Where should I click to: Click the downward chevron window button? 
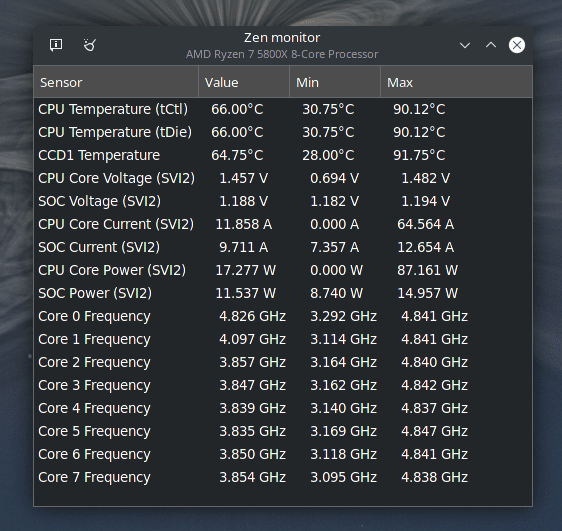click(x=465, y=45)
